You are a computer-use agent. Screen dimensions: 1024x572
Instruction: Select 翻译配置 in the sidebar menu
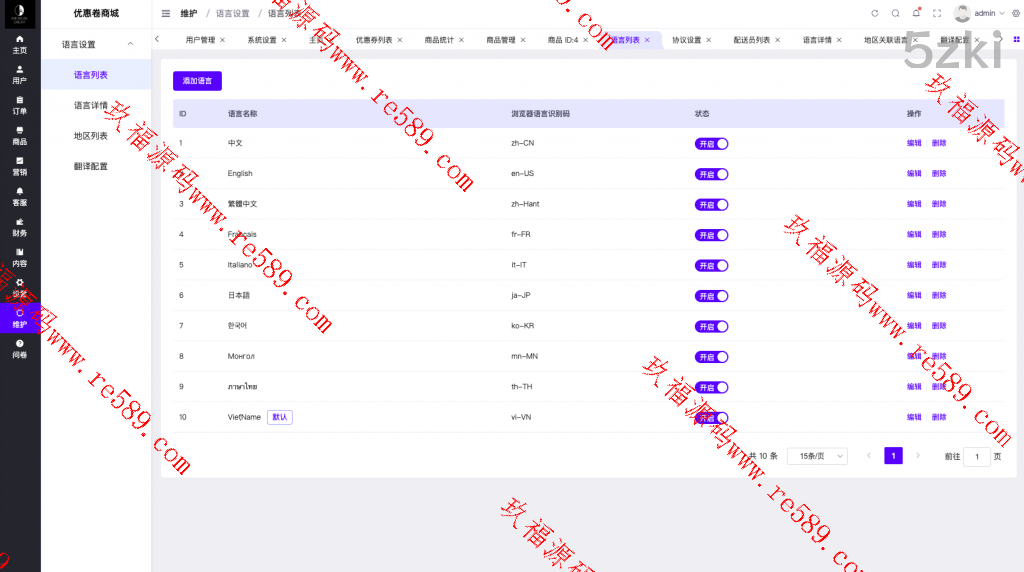[91, 167]
